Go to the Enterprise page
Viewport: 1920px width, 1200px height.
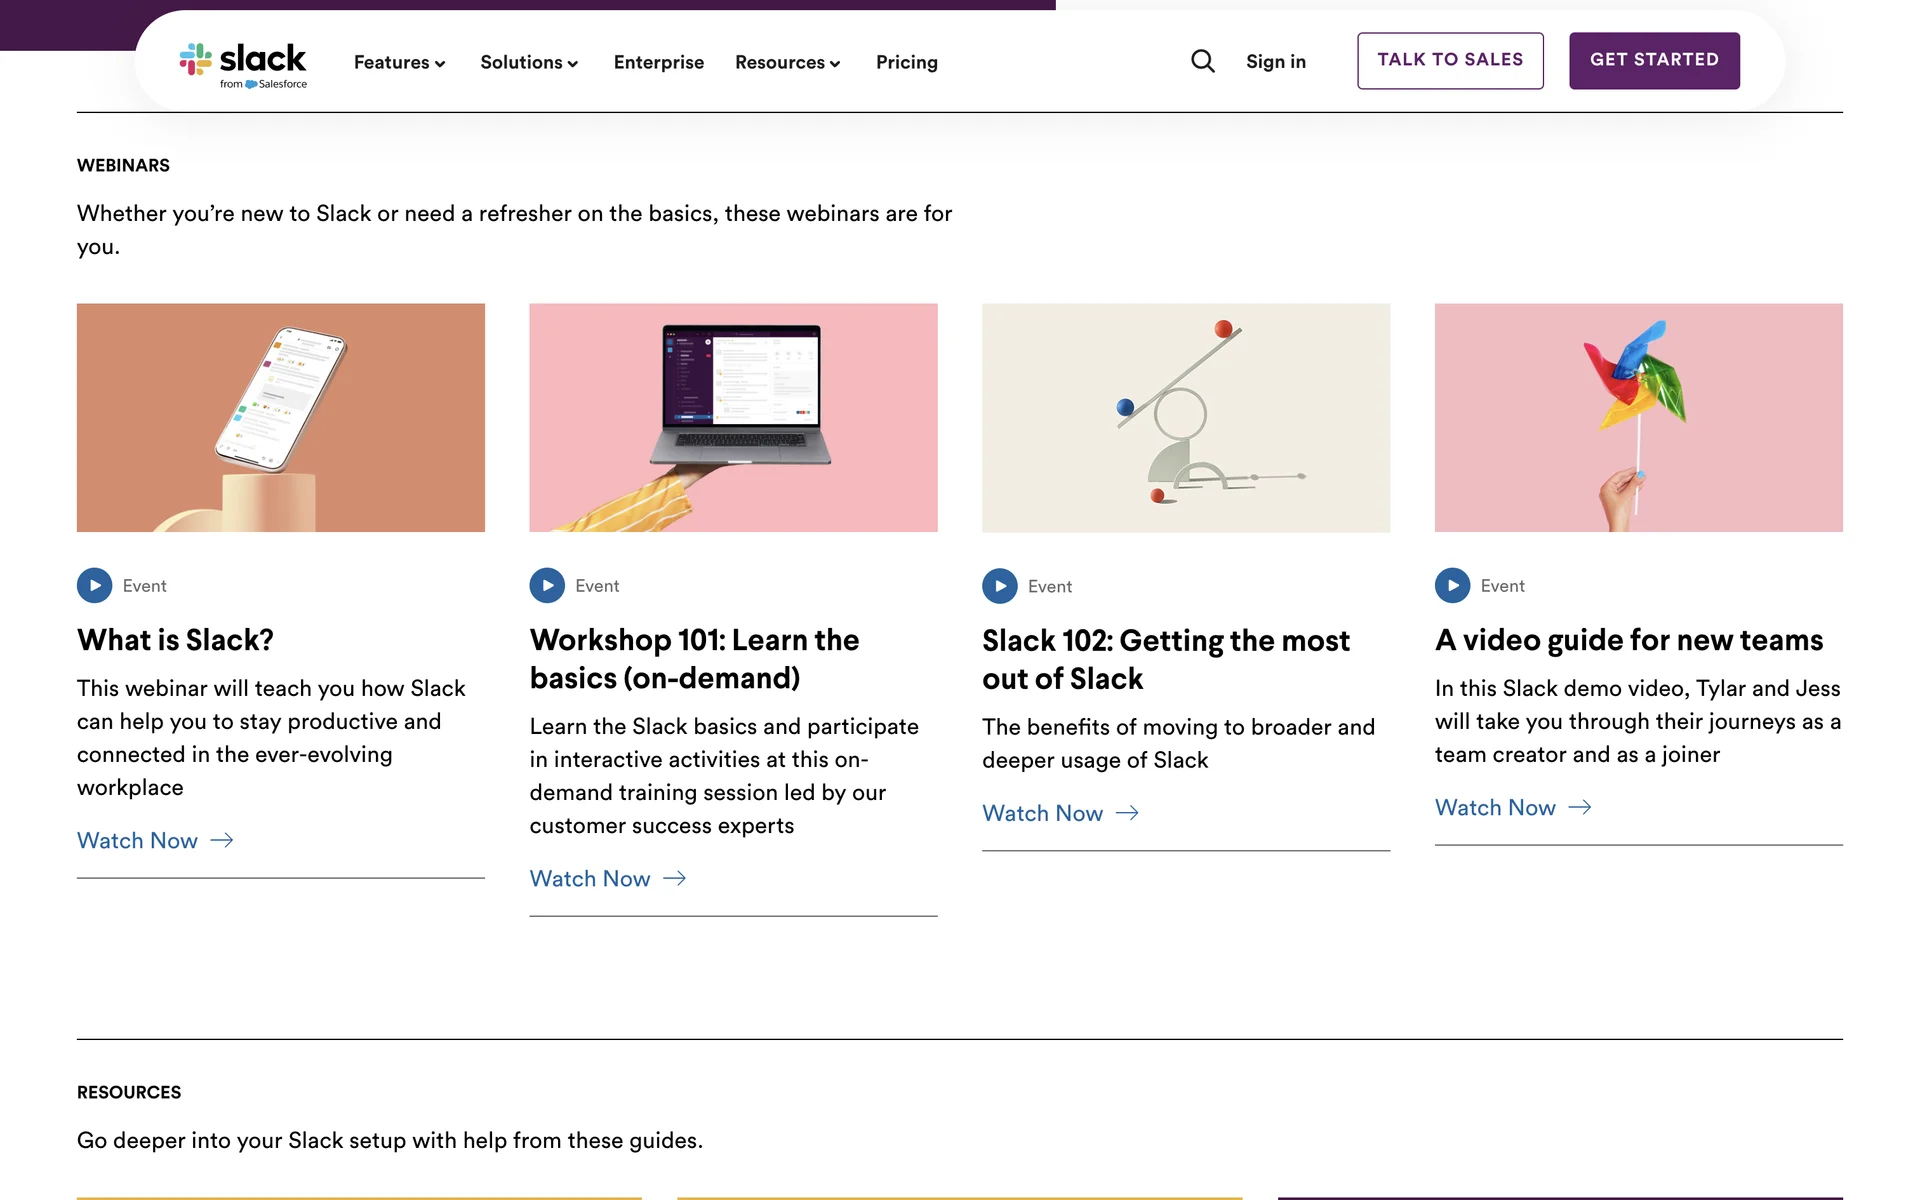658,62
